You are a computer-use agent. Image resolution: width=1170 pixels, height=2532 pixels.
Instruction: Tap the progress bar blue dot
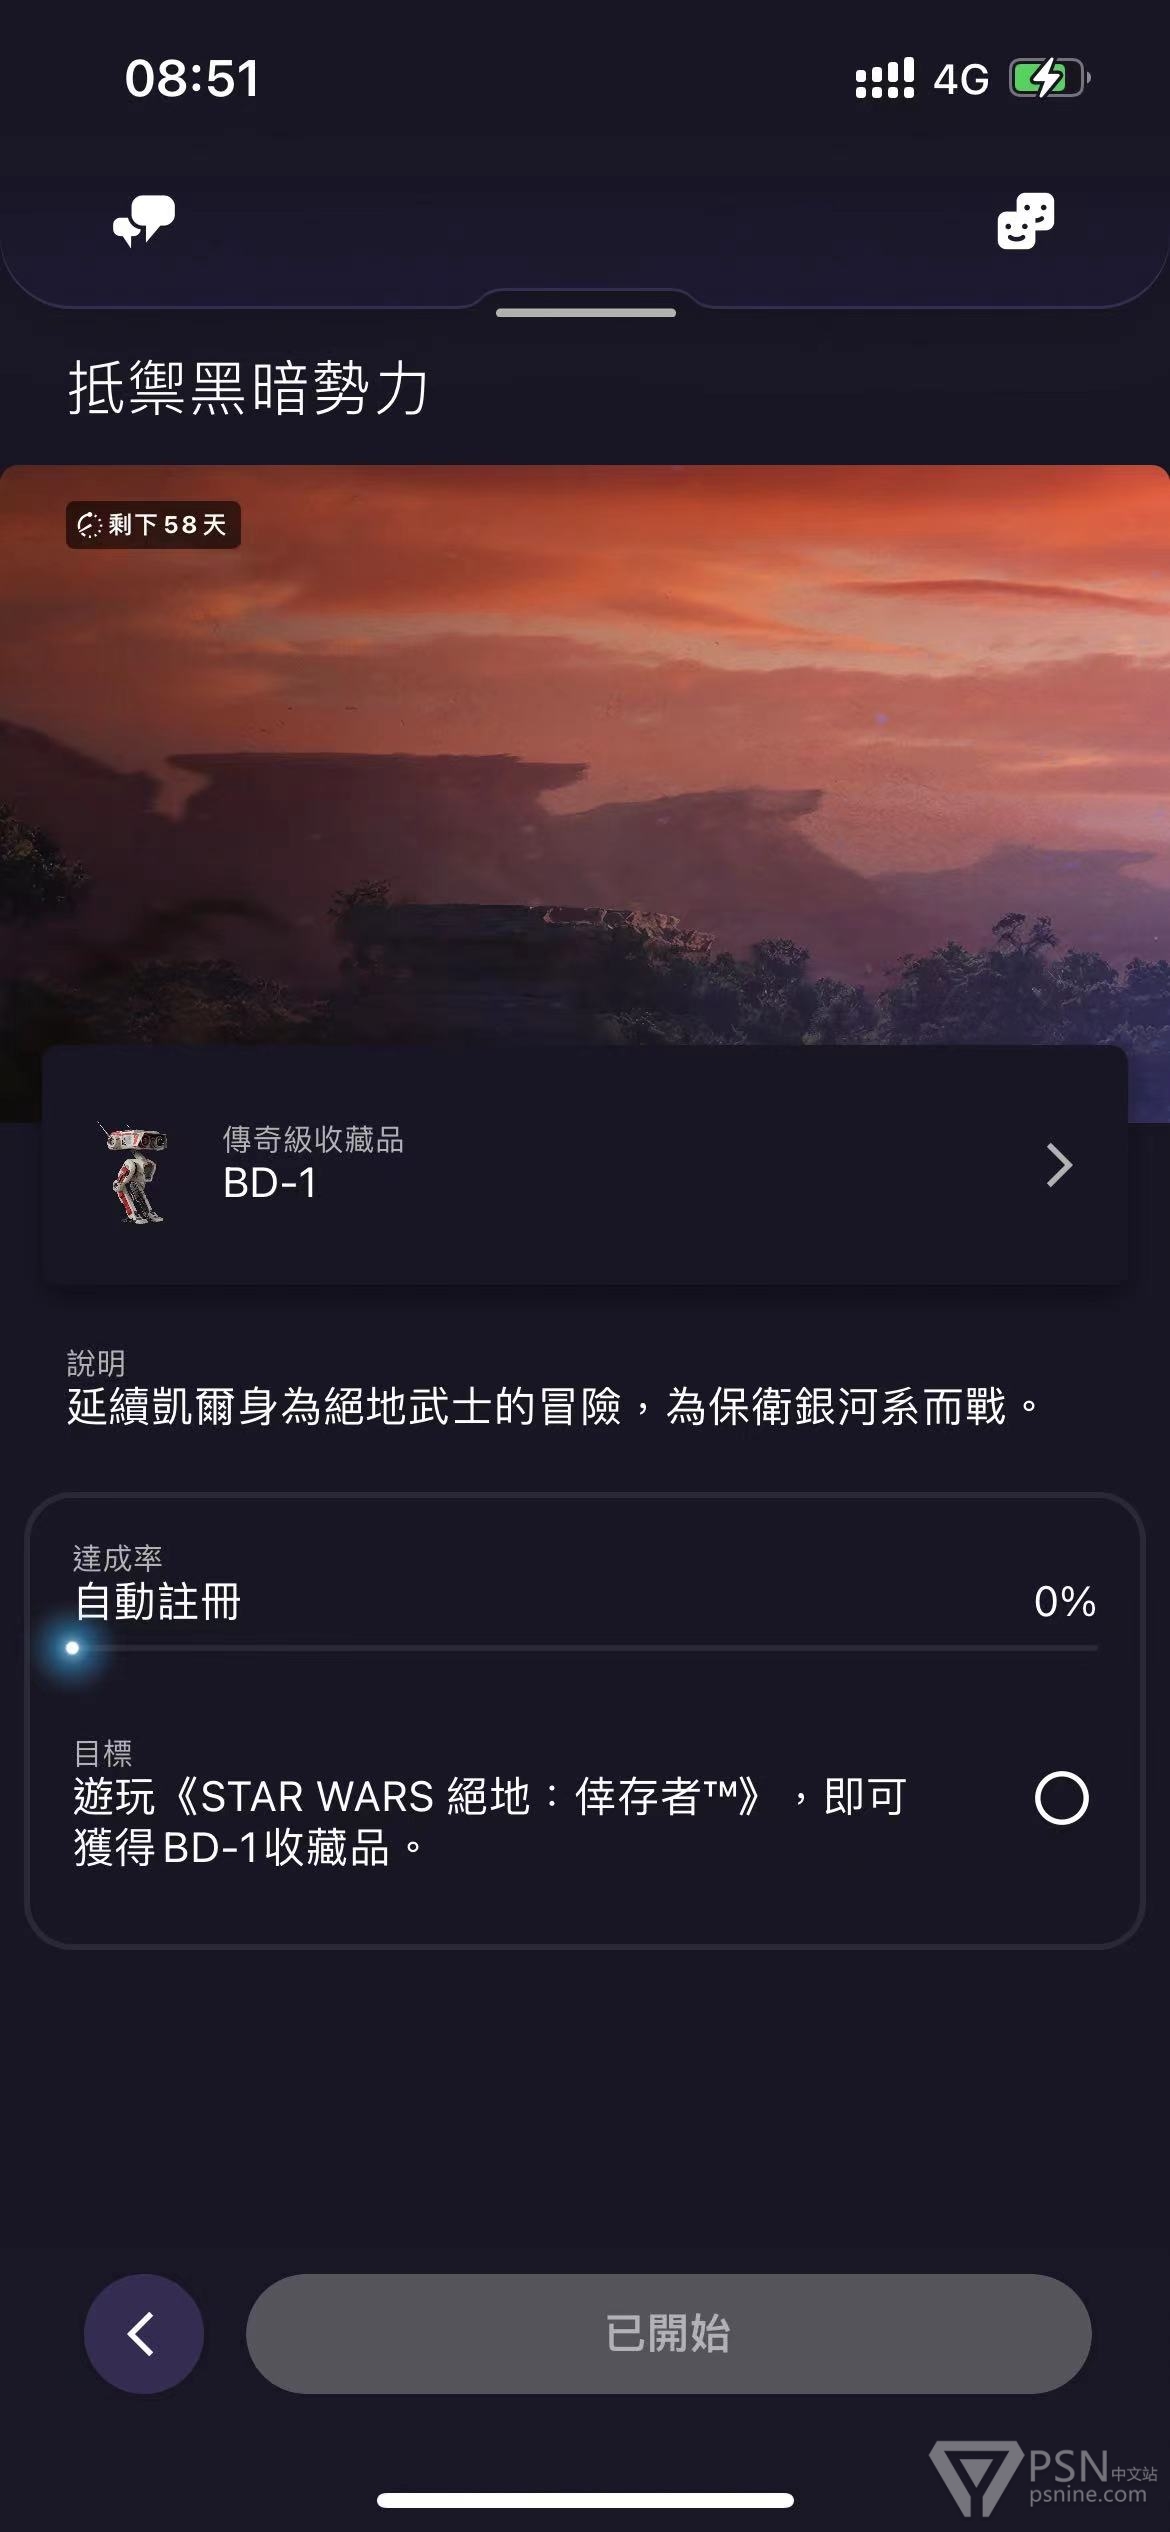(72, 1648)
